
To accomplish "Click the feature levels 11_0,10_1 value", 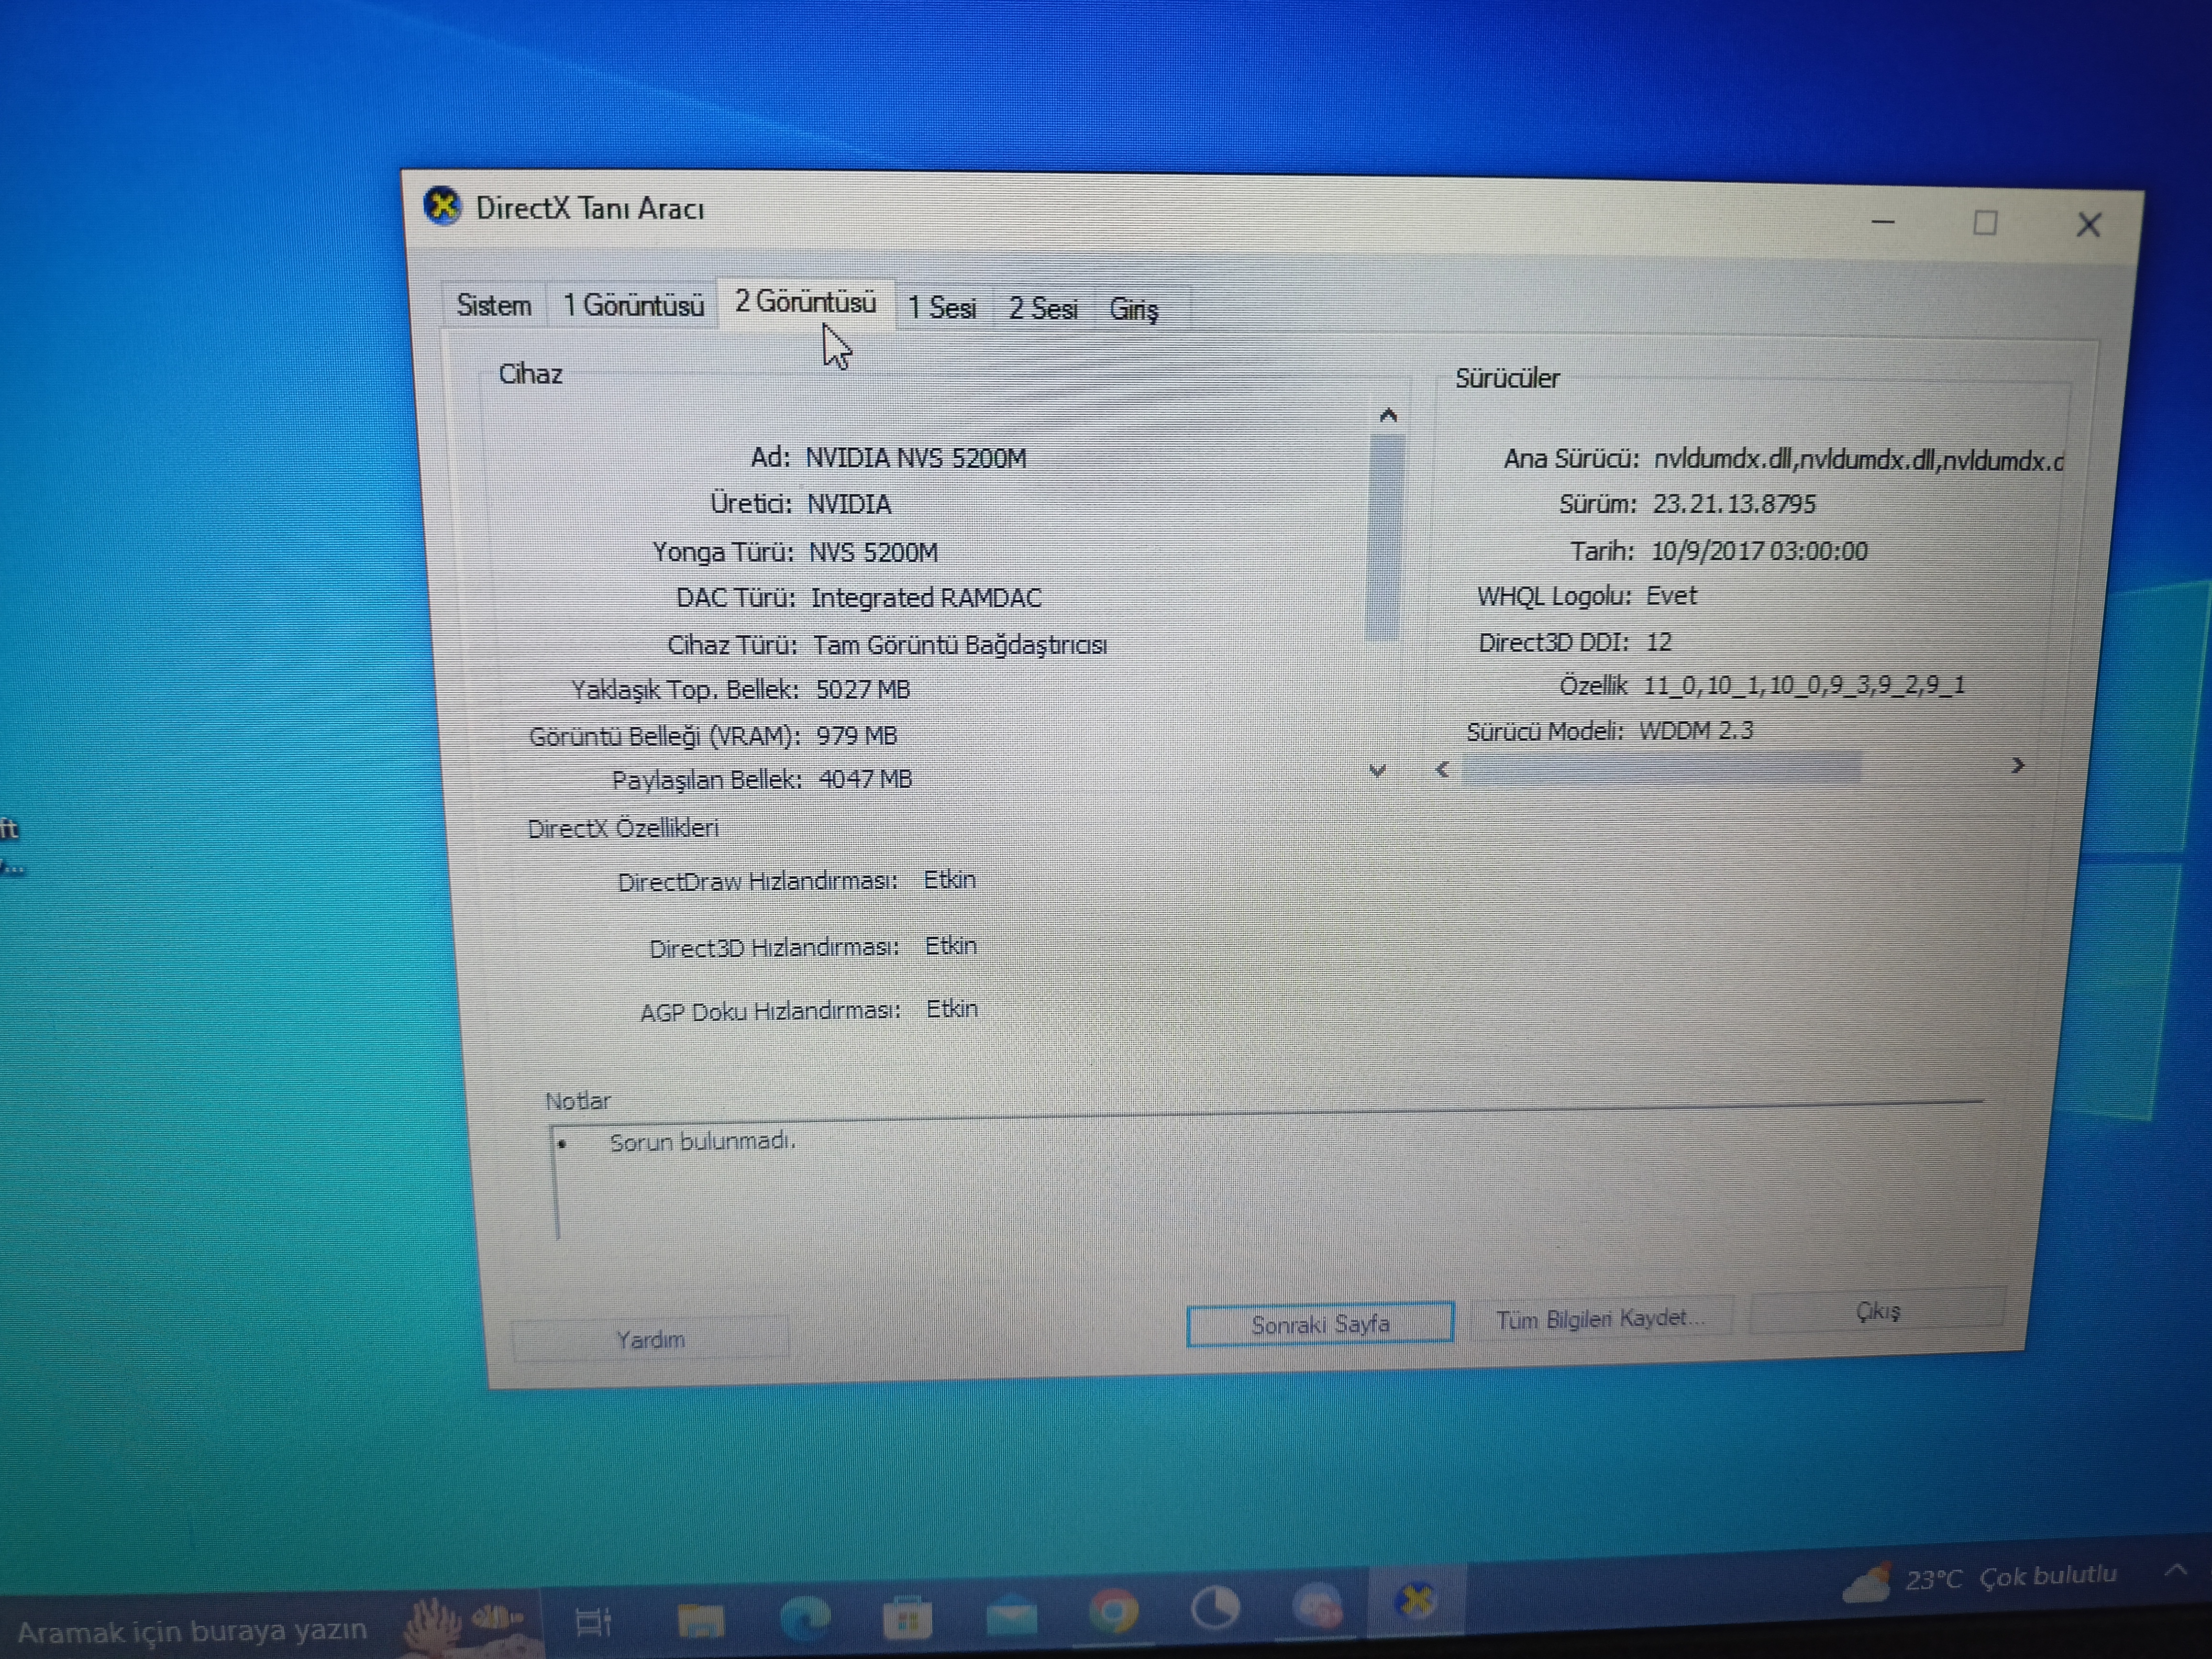I will [1804, 686].
